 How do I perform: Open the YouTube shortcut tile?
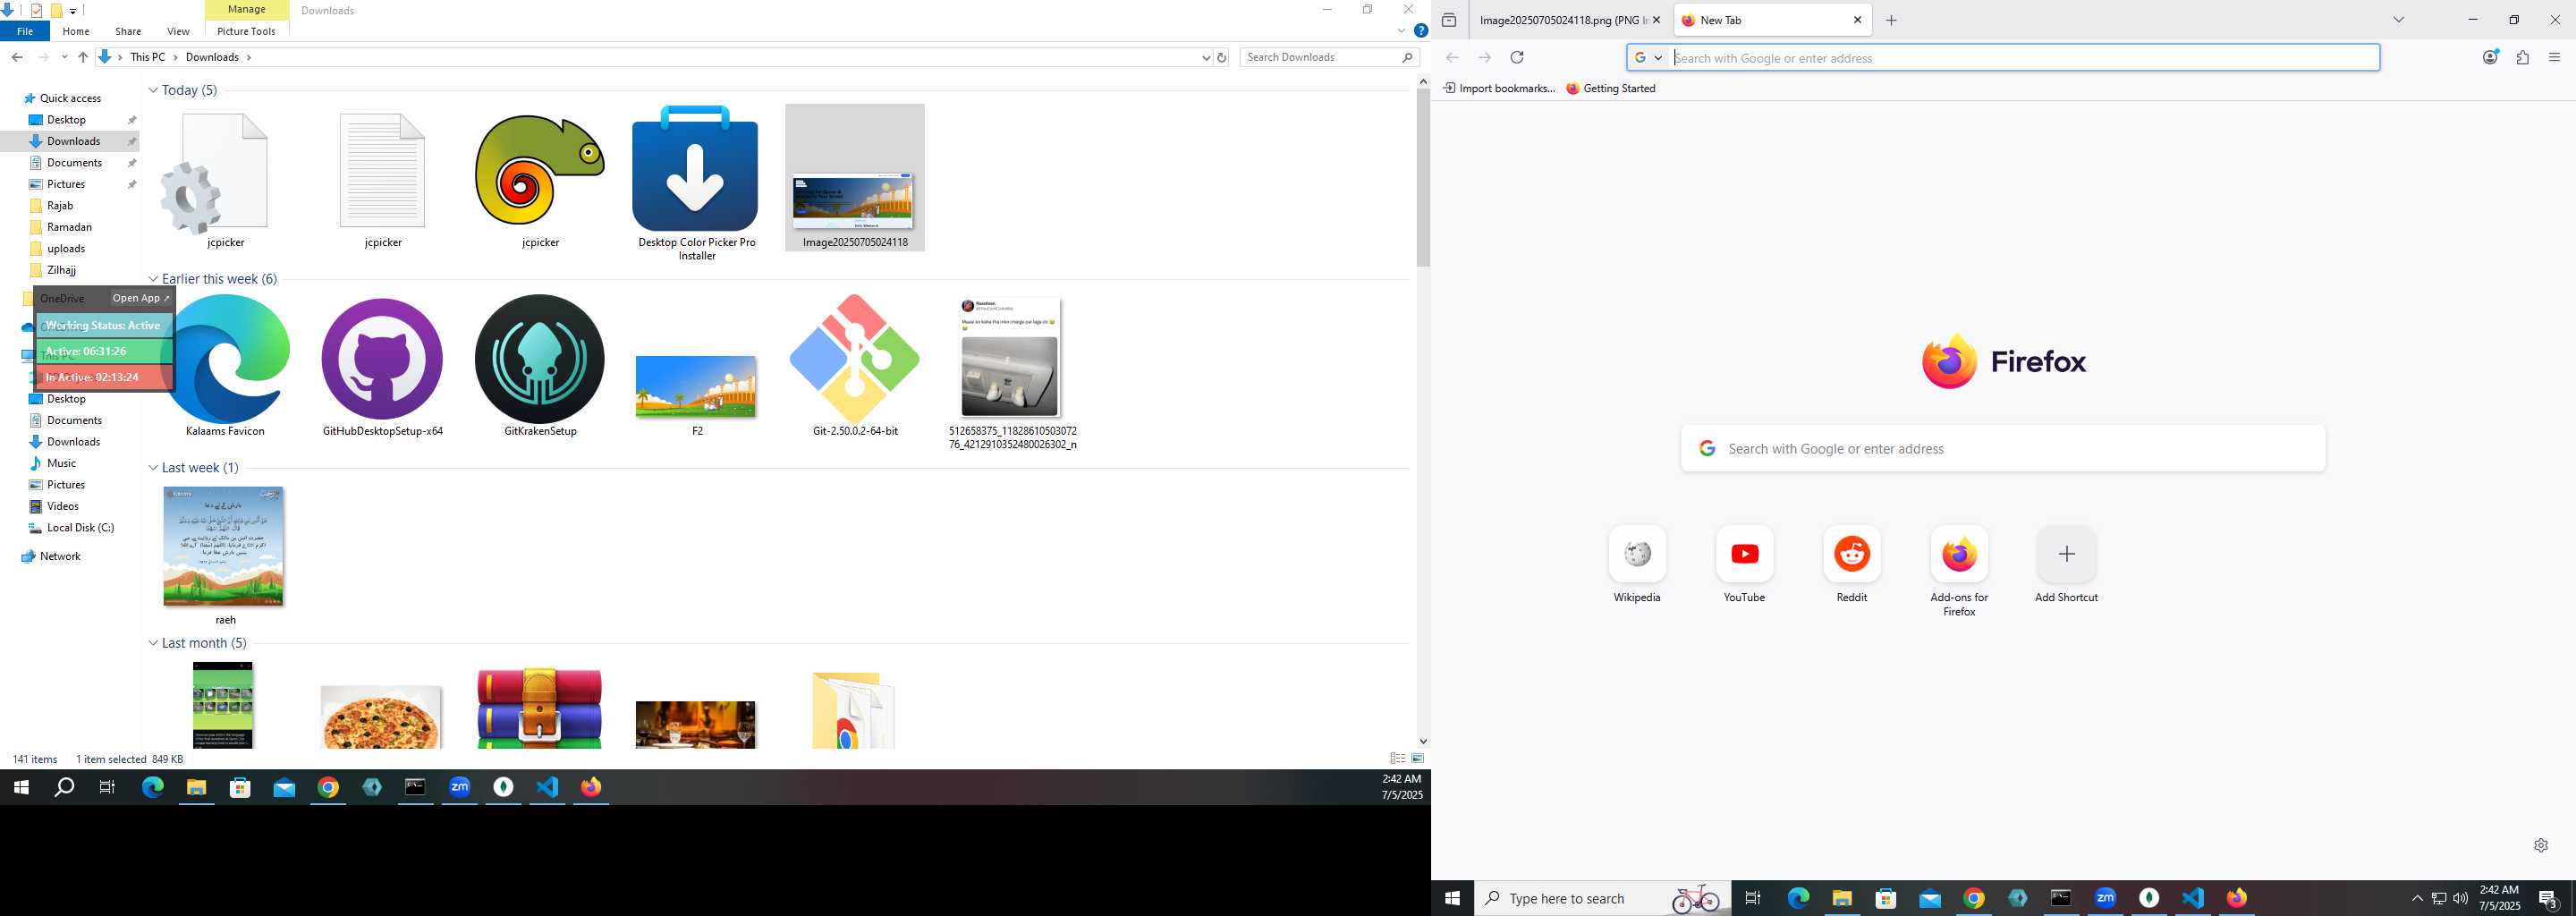click(x=1744, y=553)
